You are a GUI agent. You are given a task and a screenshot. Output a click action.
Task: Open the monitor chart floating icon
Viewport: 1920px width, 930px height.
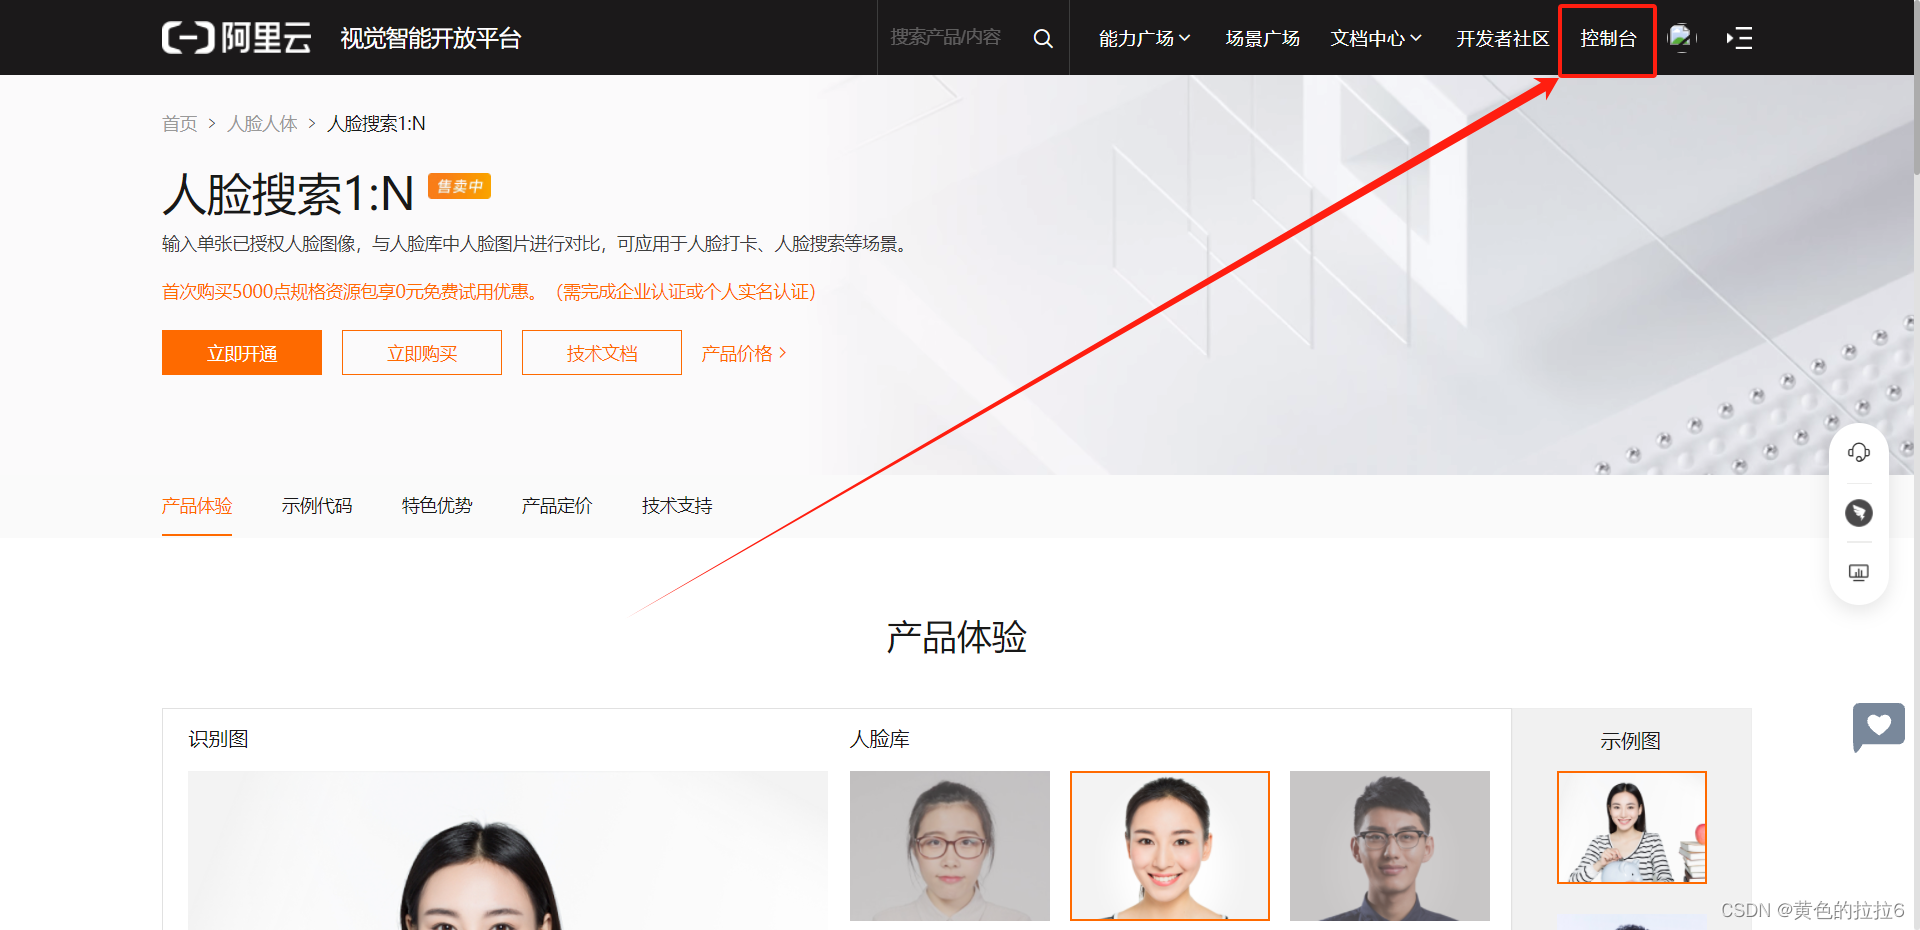pos(1859,573)
